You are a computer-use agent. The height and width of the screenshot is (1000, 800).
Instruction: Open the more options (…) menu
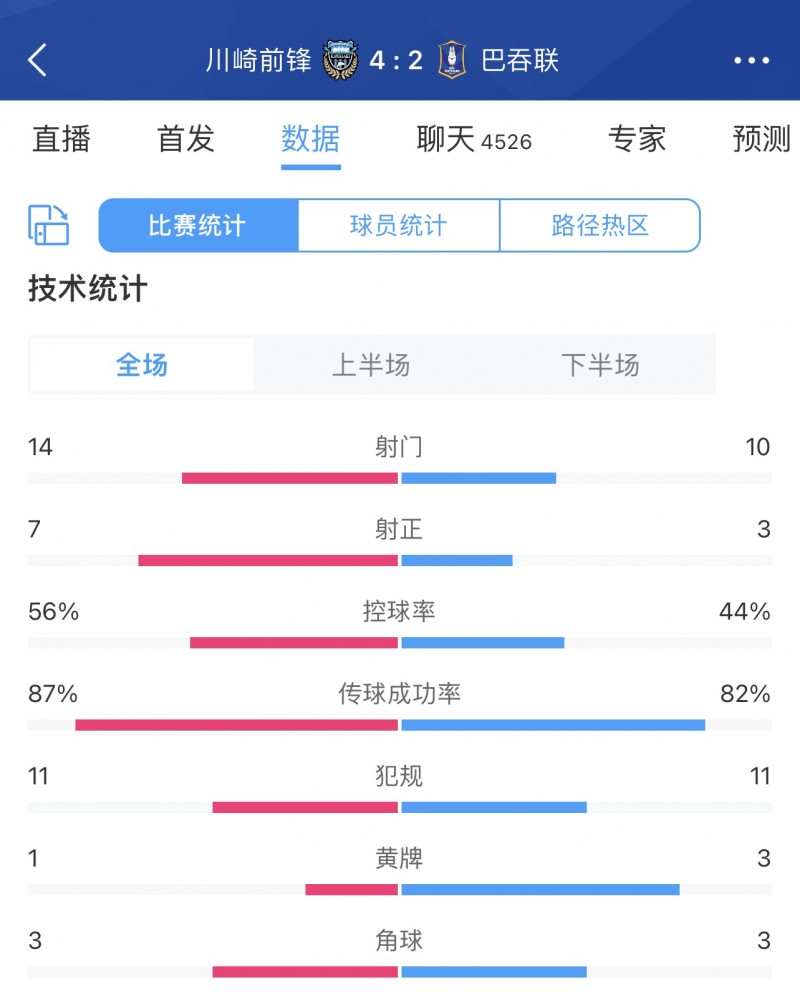pyautogui.click(x=753, y=61)
